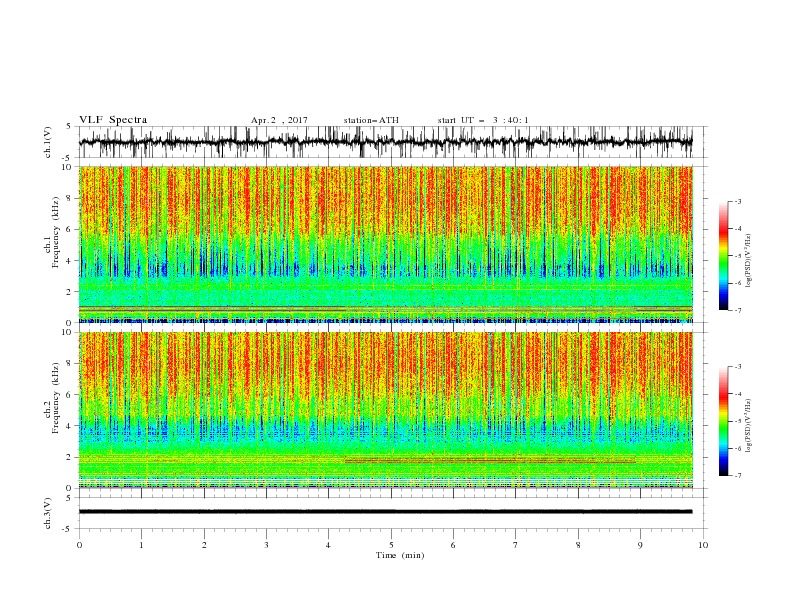Click the "5" tick on Time axis
Image resolution: width=792 pixels, height=612 pixels.
(x=391, y=545)
